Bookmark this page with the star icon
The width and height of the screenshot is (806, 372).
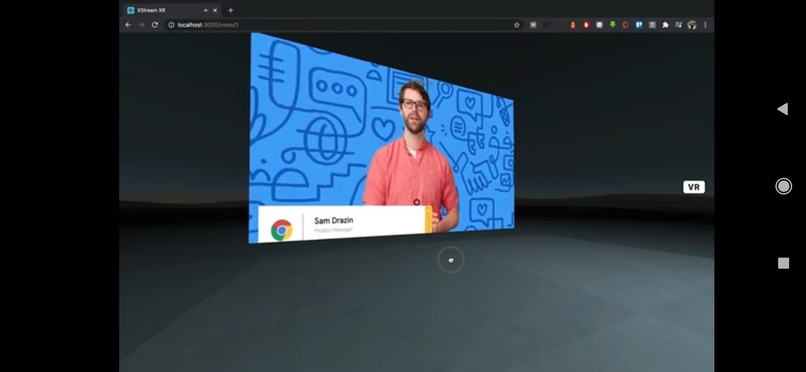(517, 25)
